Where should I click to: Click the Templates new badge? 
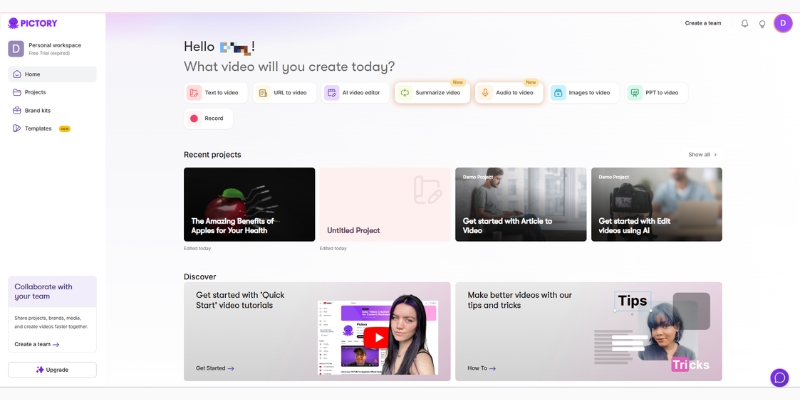64,129
